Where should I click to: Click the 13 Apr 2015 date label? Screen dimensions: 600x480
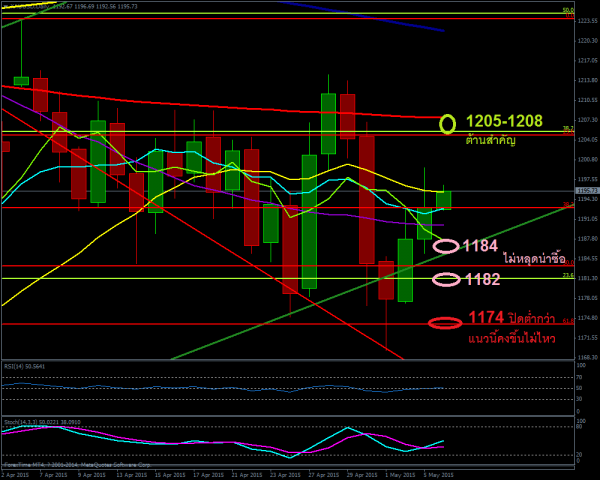[x=131, y=475]
